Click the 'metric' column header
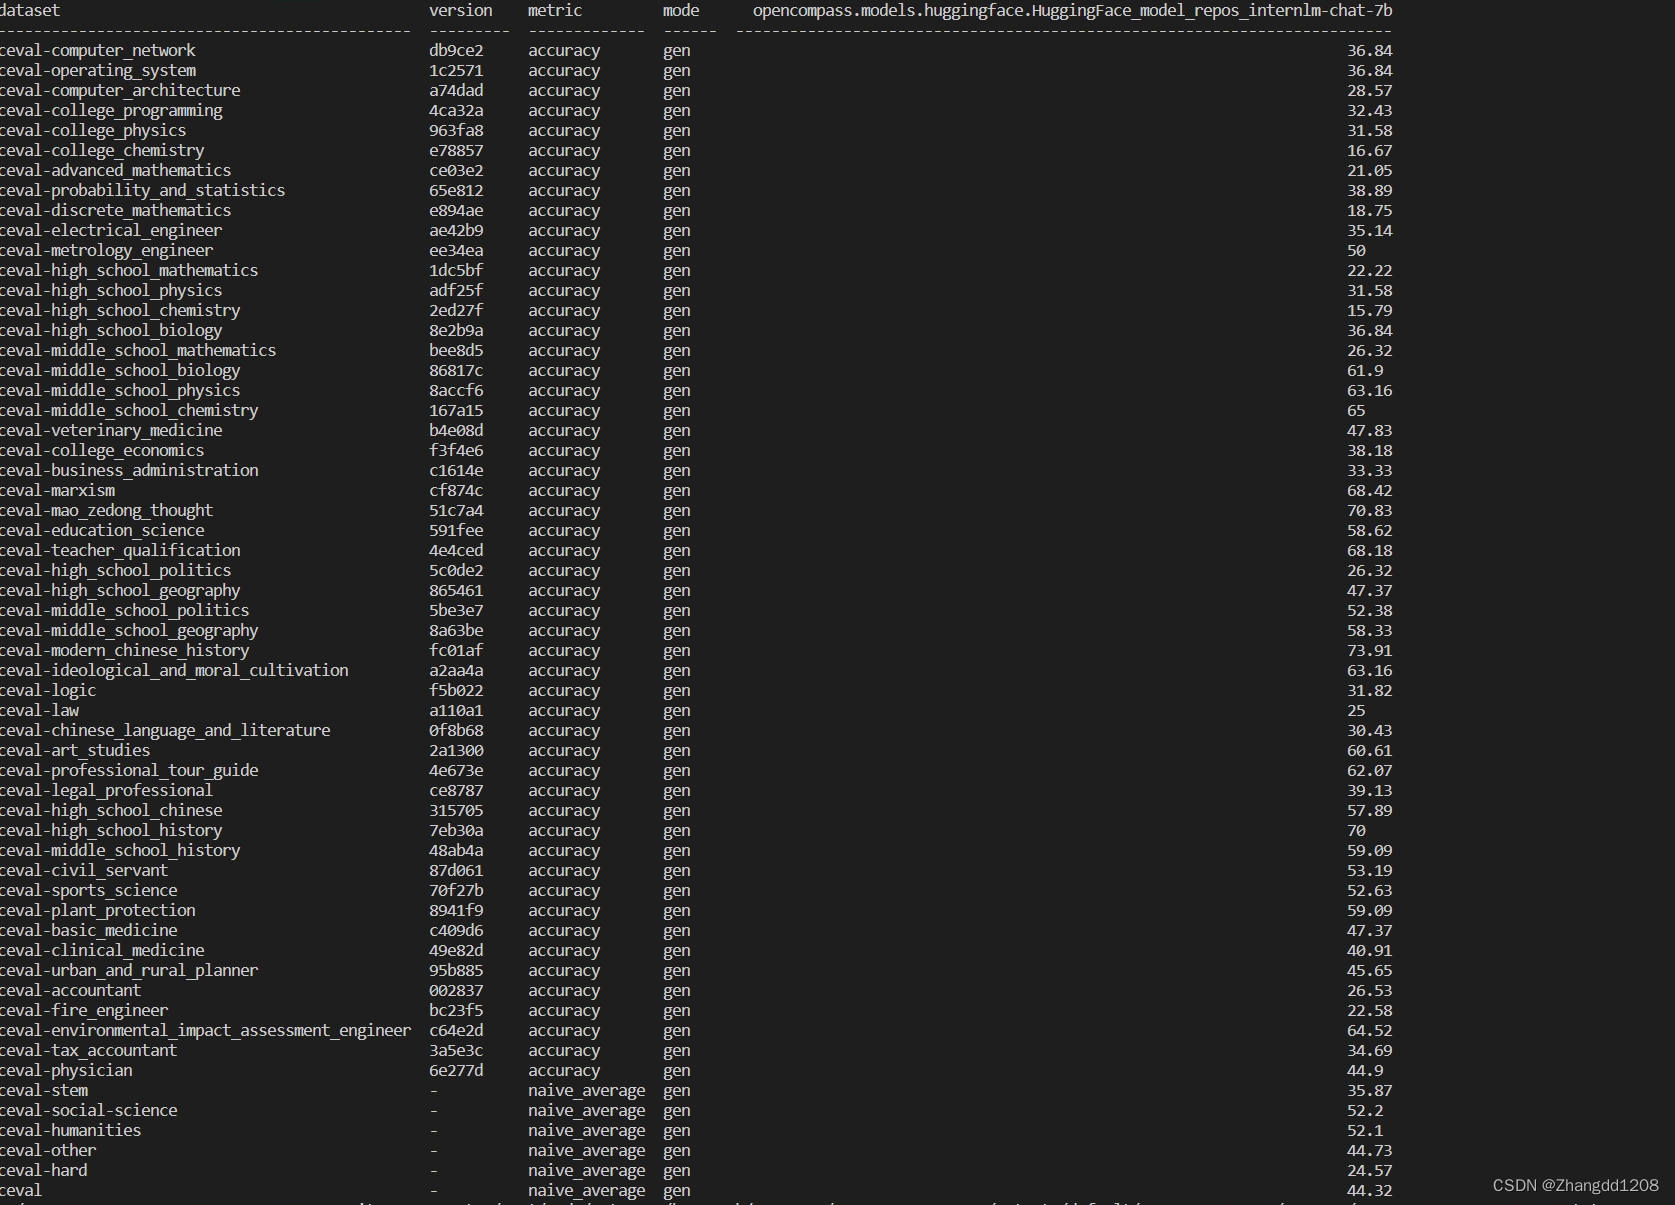1675x1205 pixels. [555, 10]
